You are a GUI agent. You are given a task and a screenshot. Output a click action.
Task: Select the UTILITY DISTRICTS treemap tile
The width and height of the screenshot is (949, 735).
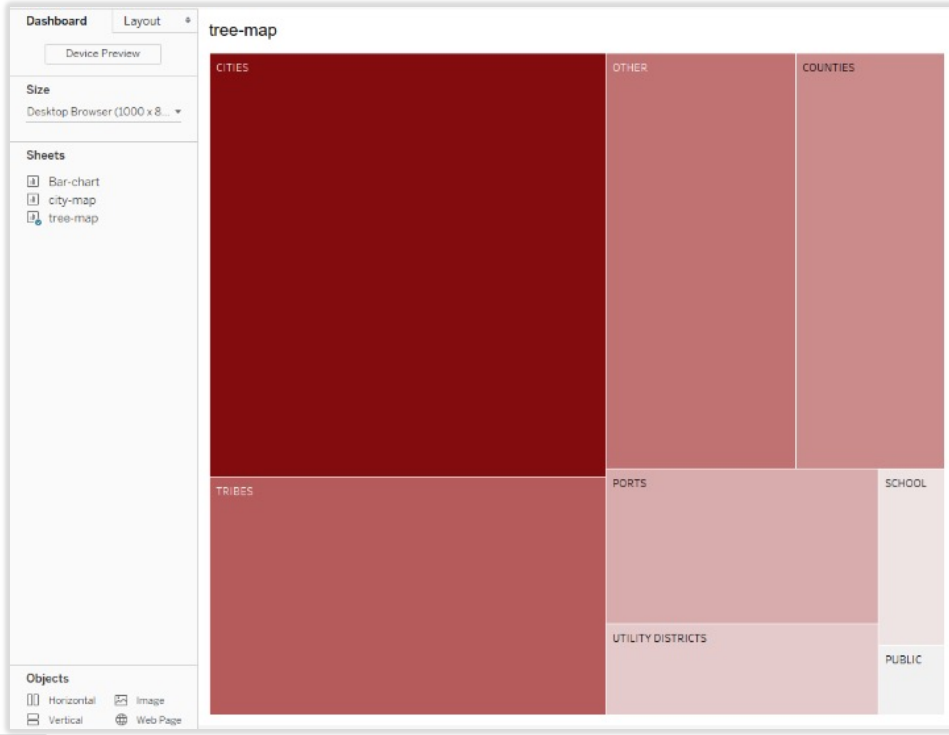click(741, 669)
